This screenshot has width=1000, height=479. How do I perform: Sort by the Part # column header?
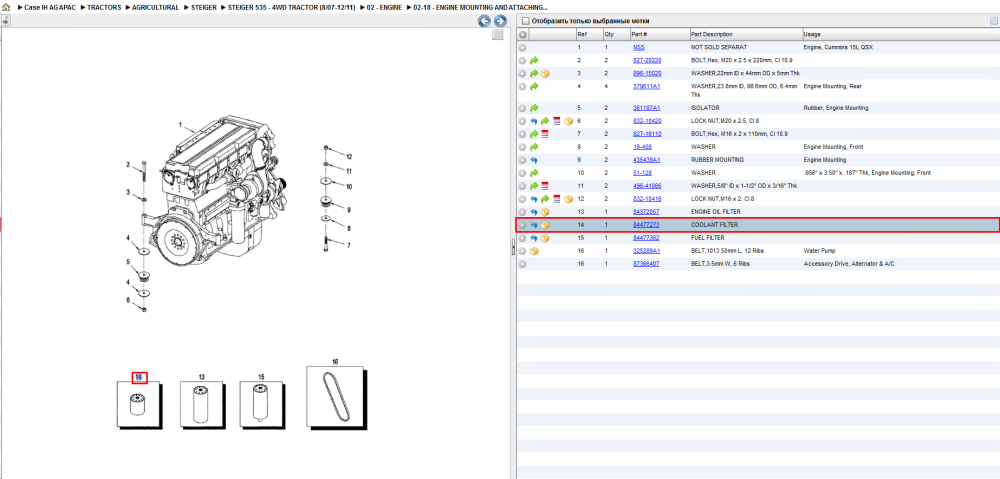tap(640, 34)
